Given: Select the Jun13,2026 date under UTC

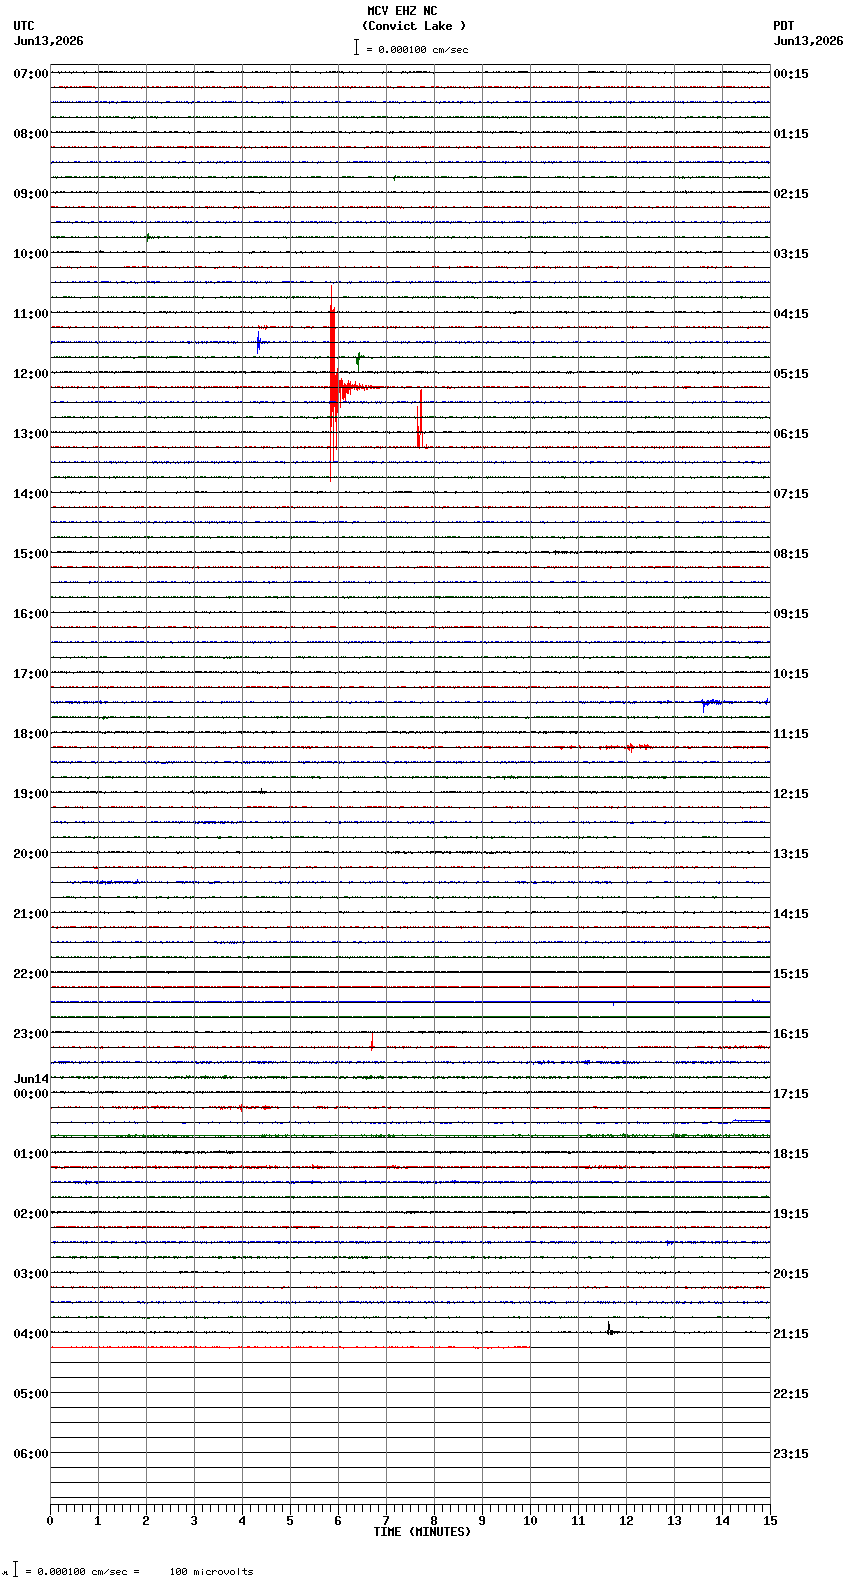Looking at the screenshot, I should point(49,41).
